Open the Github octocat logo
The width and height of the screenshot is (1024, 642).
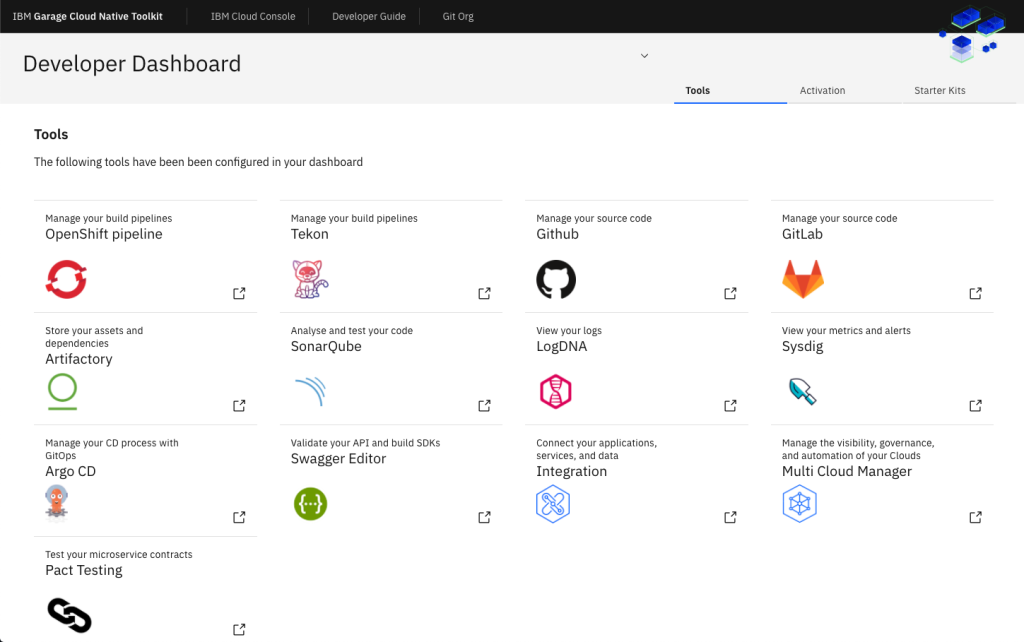click(x=556, y=279)
